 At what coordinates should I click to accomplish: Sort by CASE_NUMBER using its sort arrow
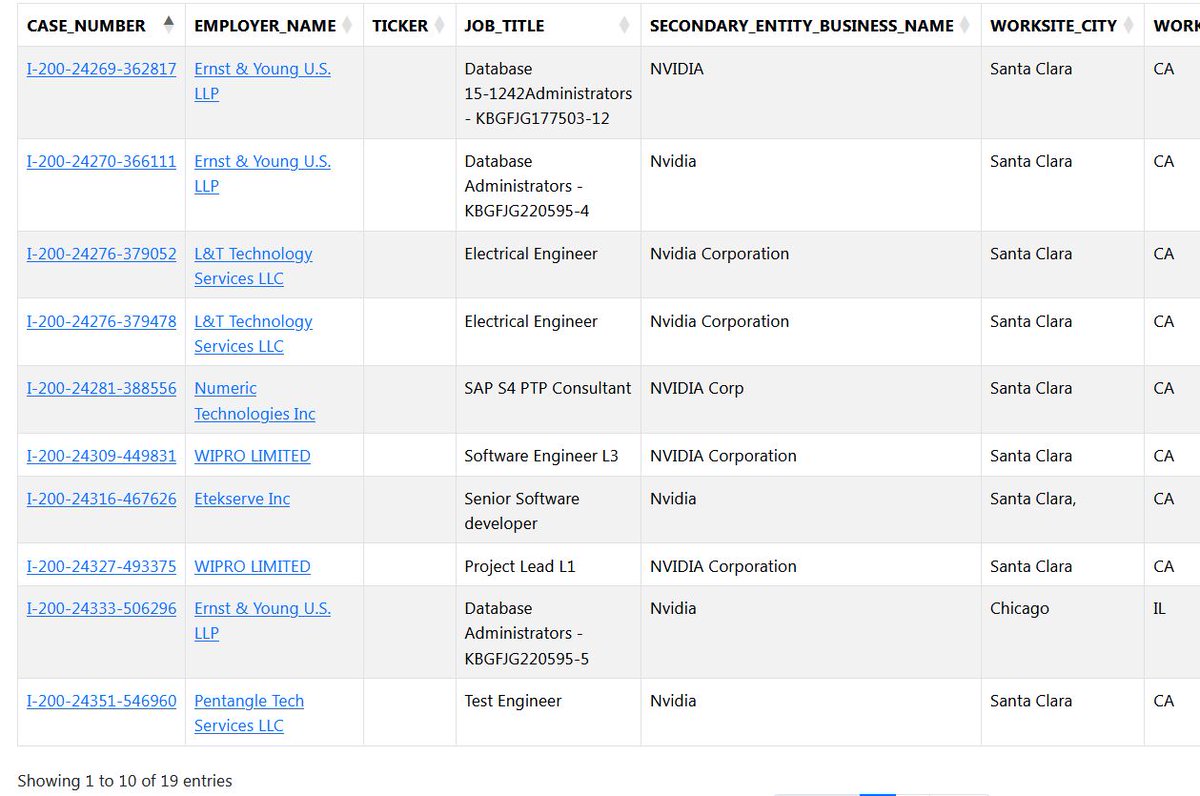[168, 24]
